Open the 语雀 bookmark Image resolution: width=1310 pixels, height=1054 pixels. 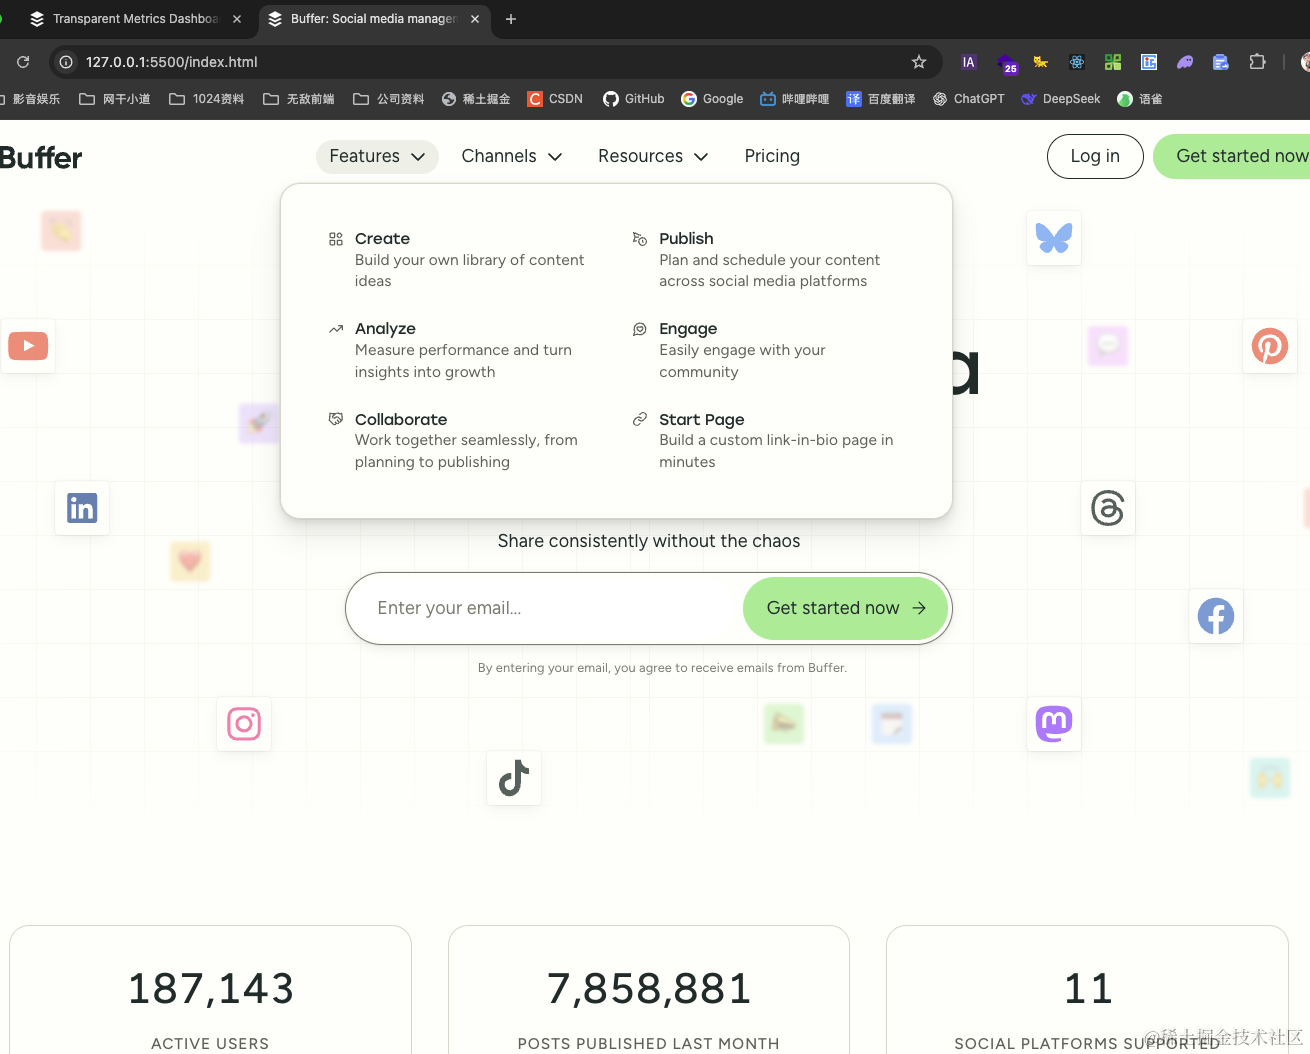[x=1140, y=99]
